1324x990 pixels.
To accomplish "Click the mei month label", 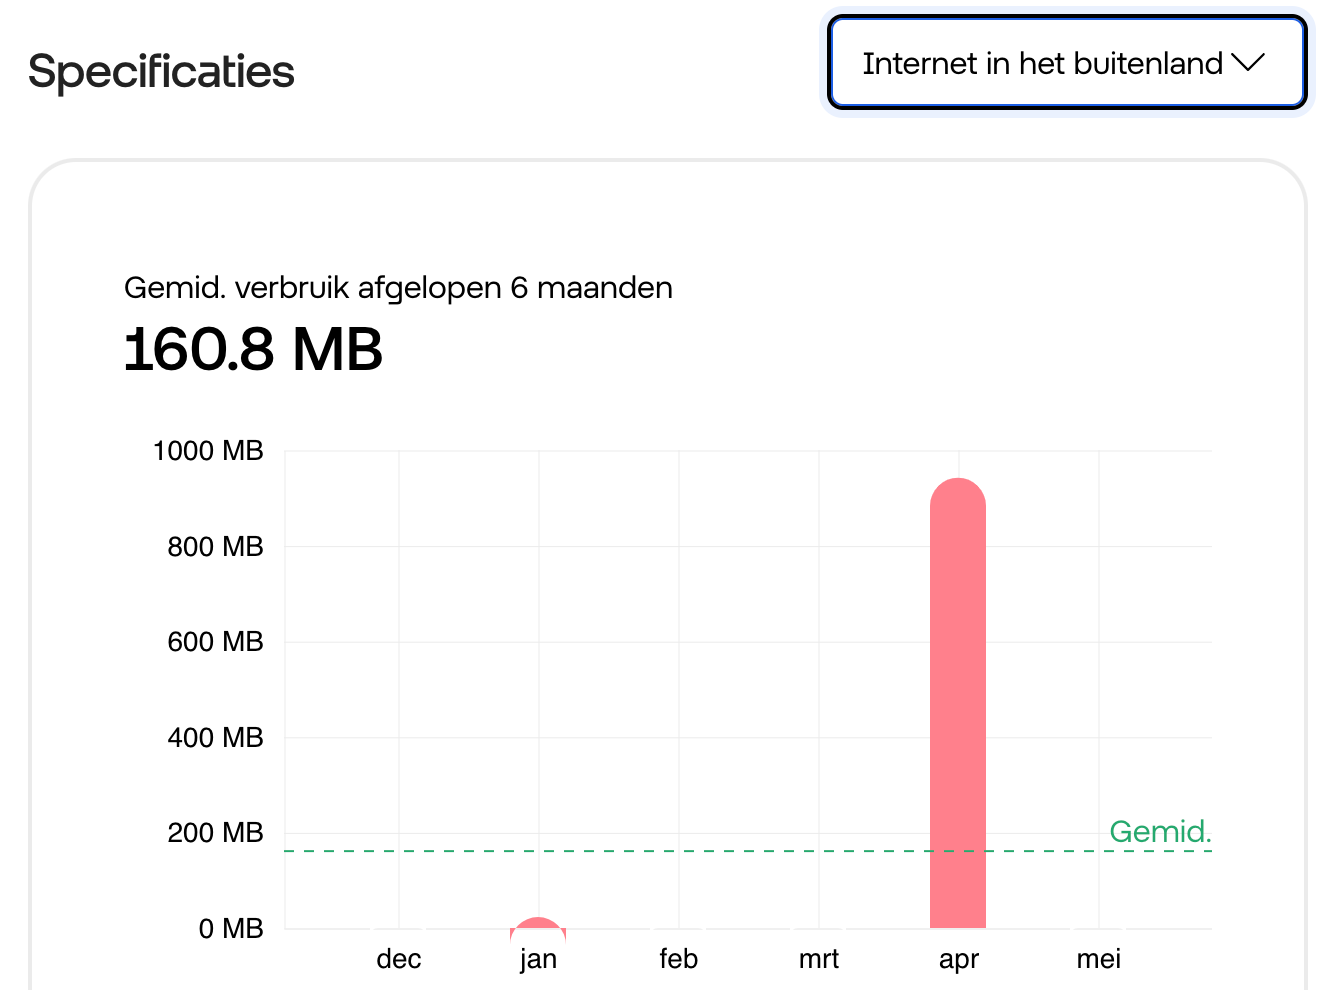I will [1098, 959].
